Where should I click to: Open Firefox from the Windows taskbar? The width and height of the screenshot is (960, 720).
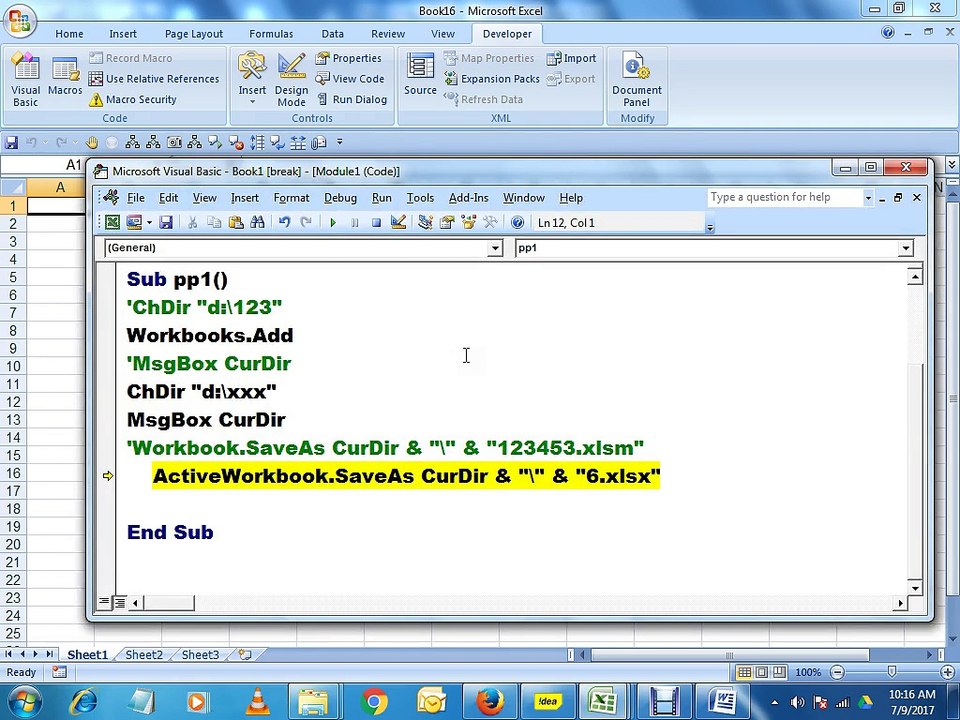[490, 702]
